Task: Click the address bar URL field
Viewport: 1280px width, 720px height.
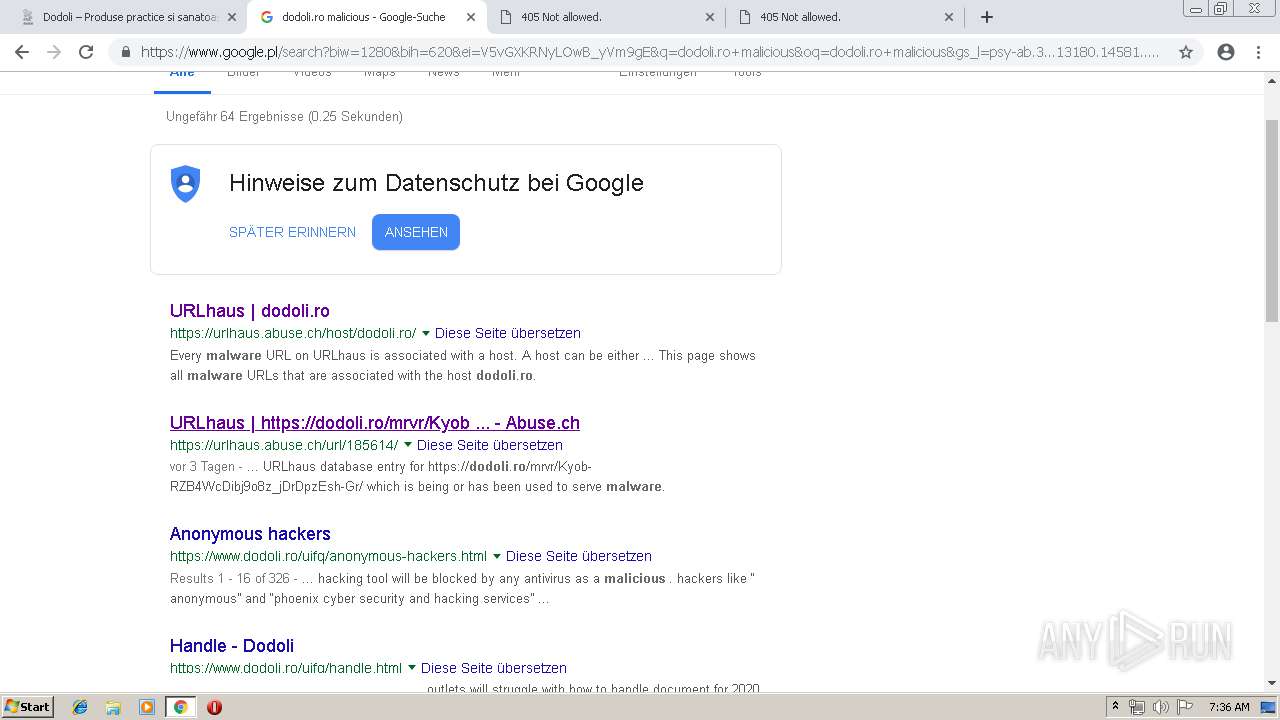Action: pyautogui.click(x=650, y=52)
